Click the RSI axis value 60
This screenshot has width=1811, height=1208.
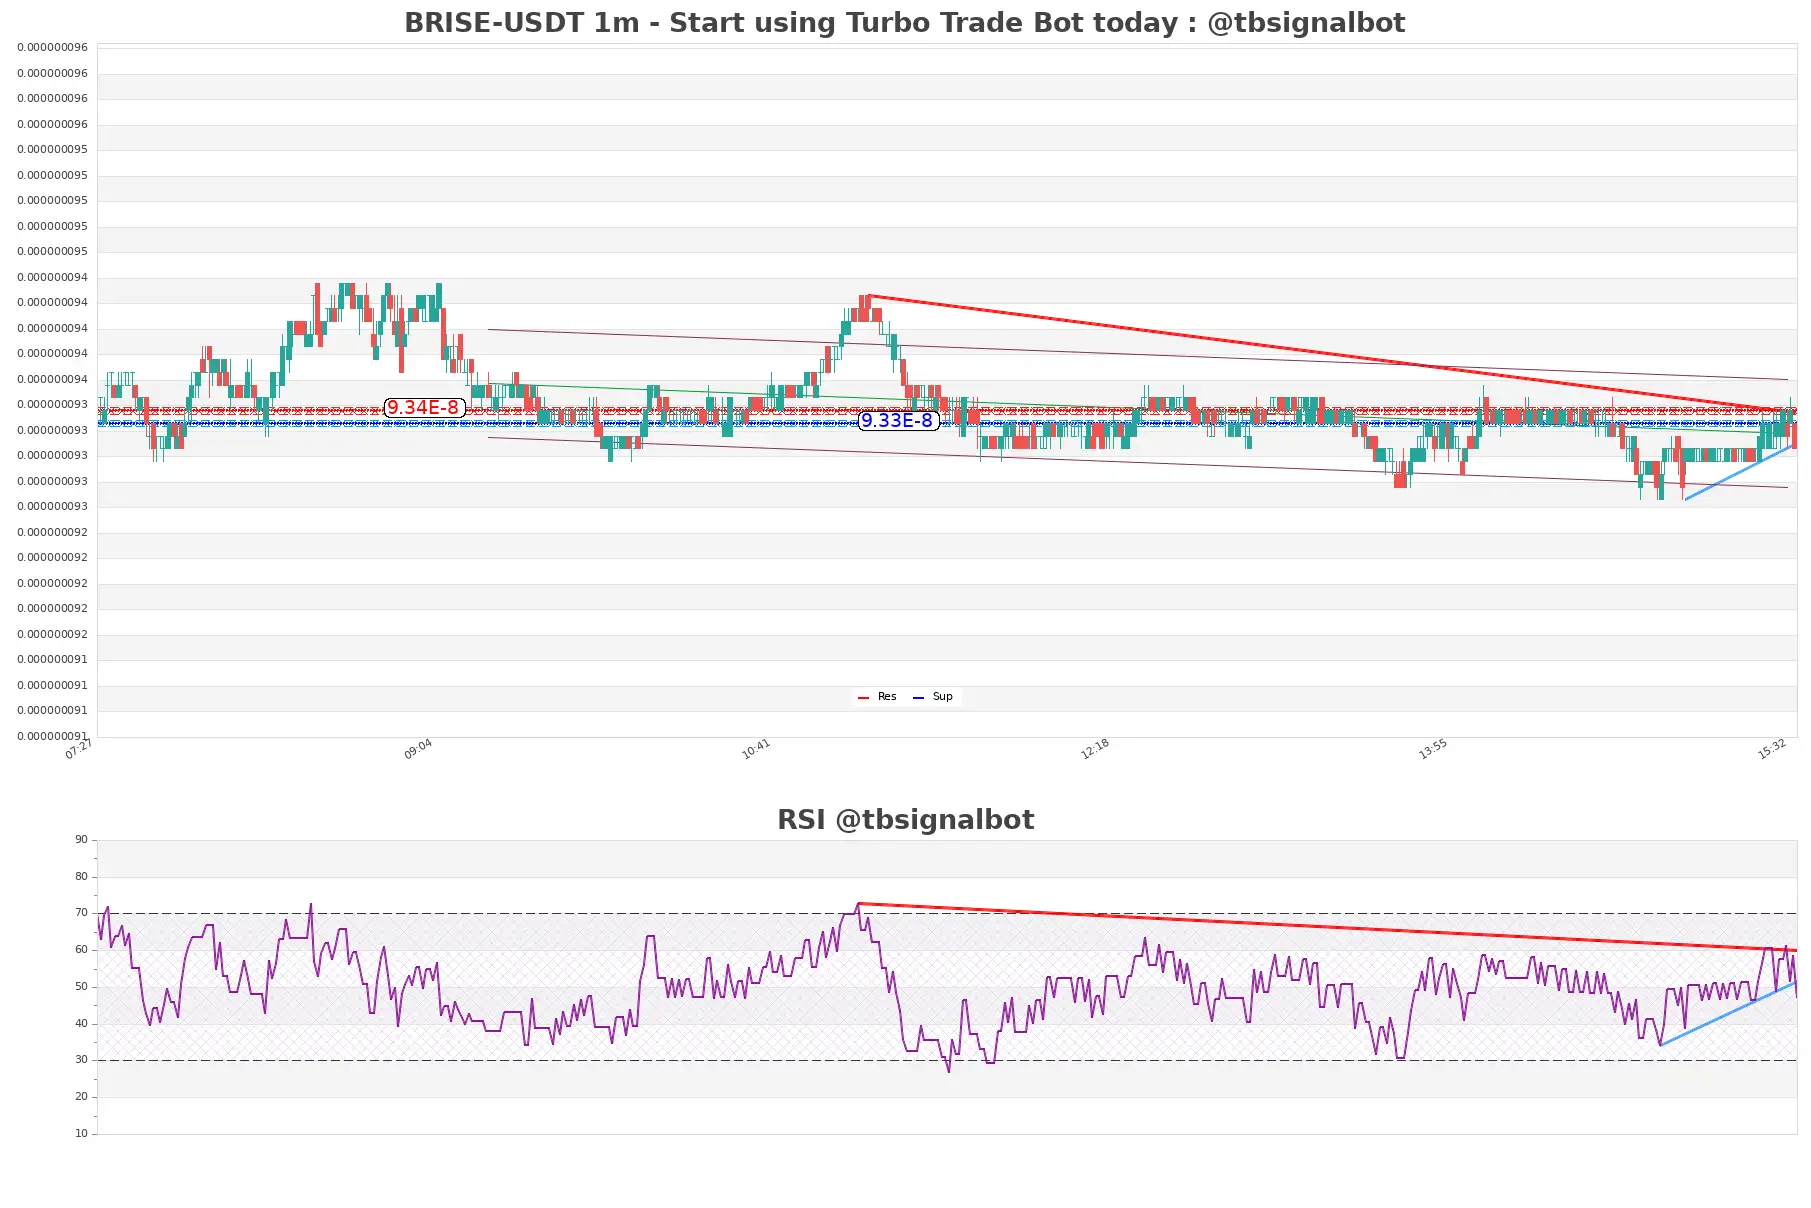click(81, 950)
